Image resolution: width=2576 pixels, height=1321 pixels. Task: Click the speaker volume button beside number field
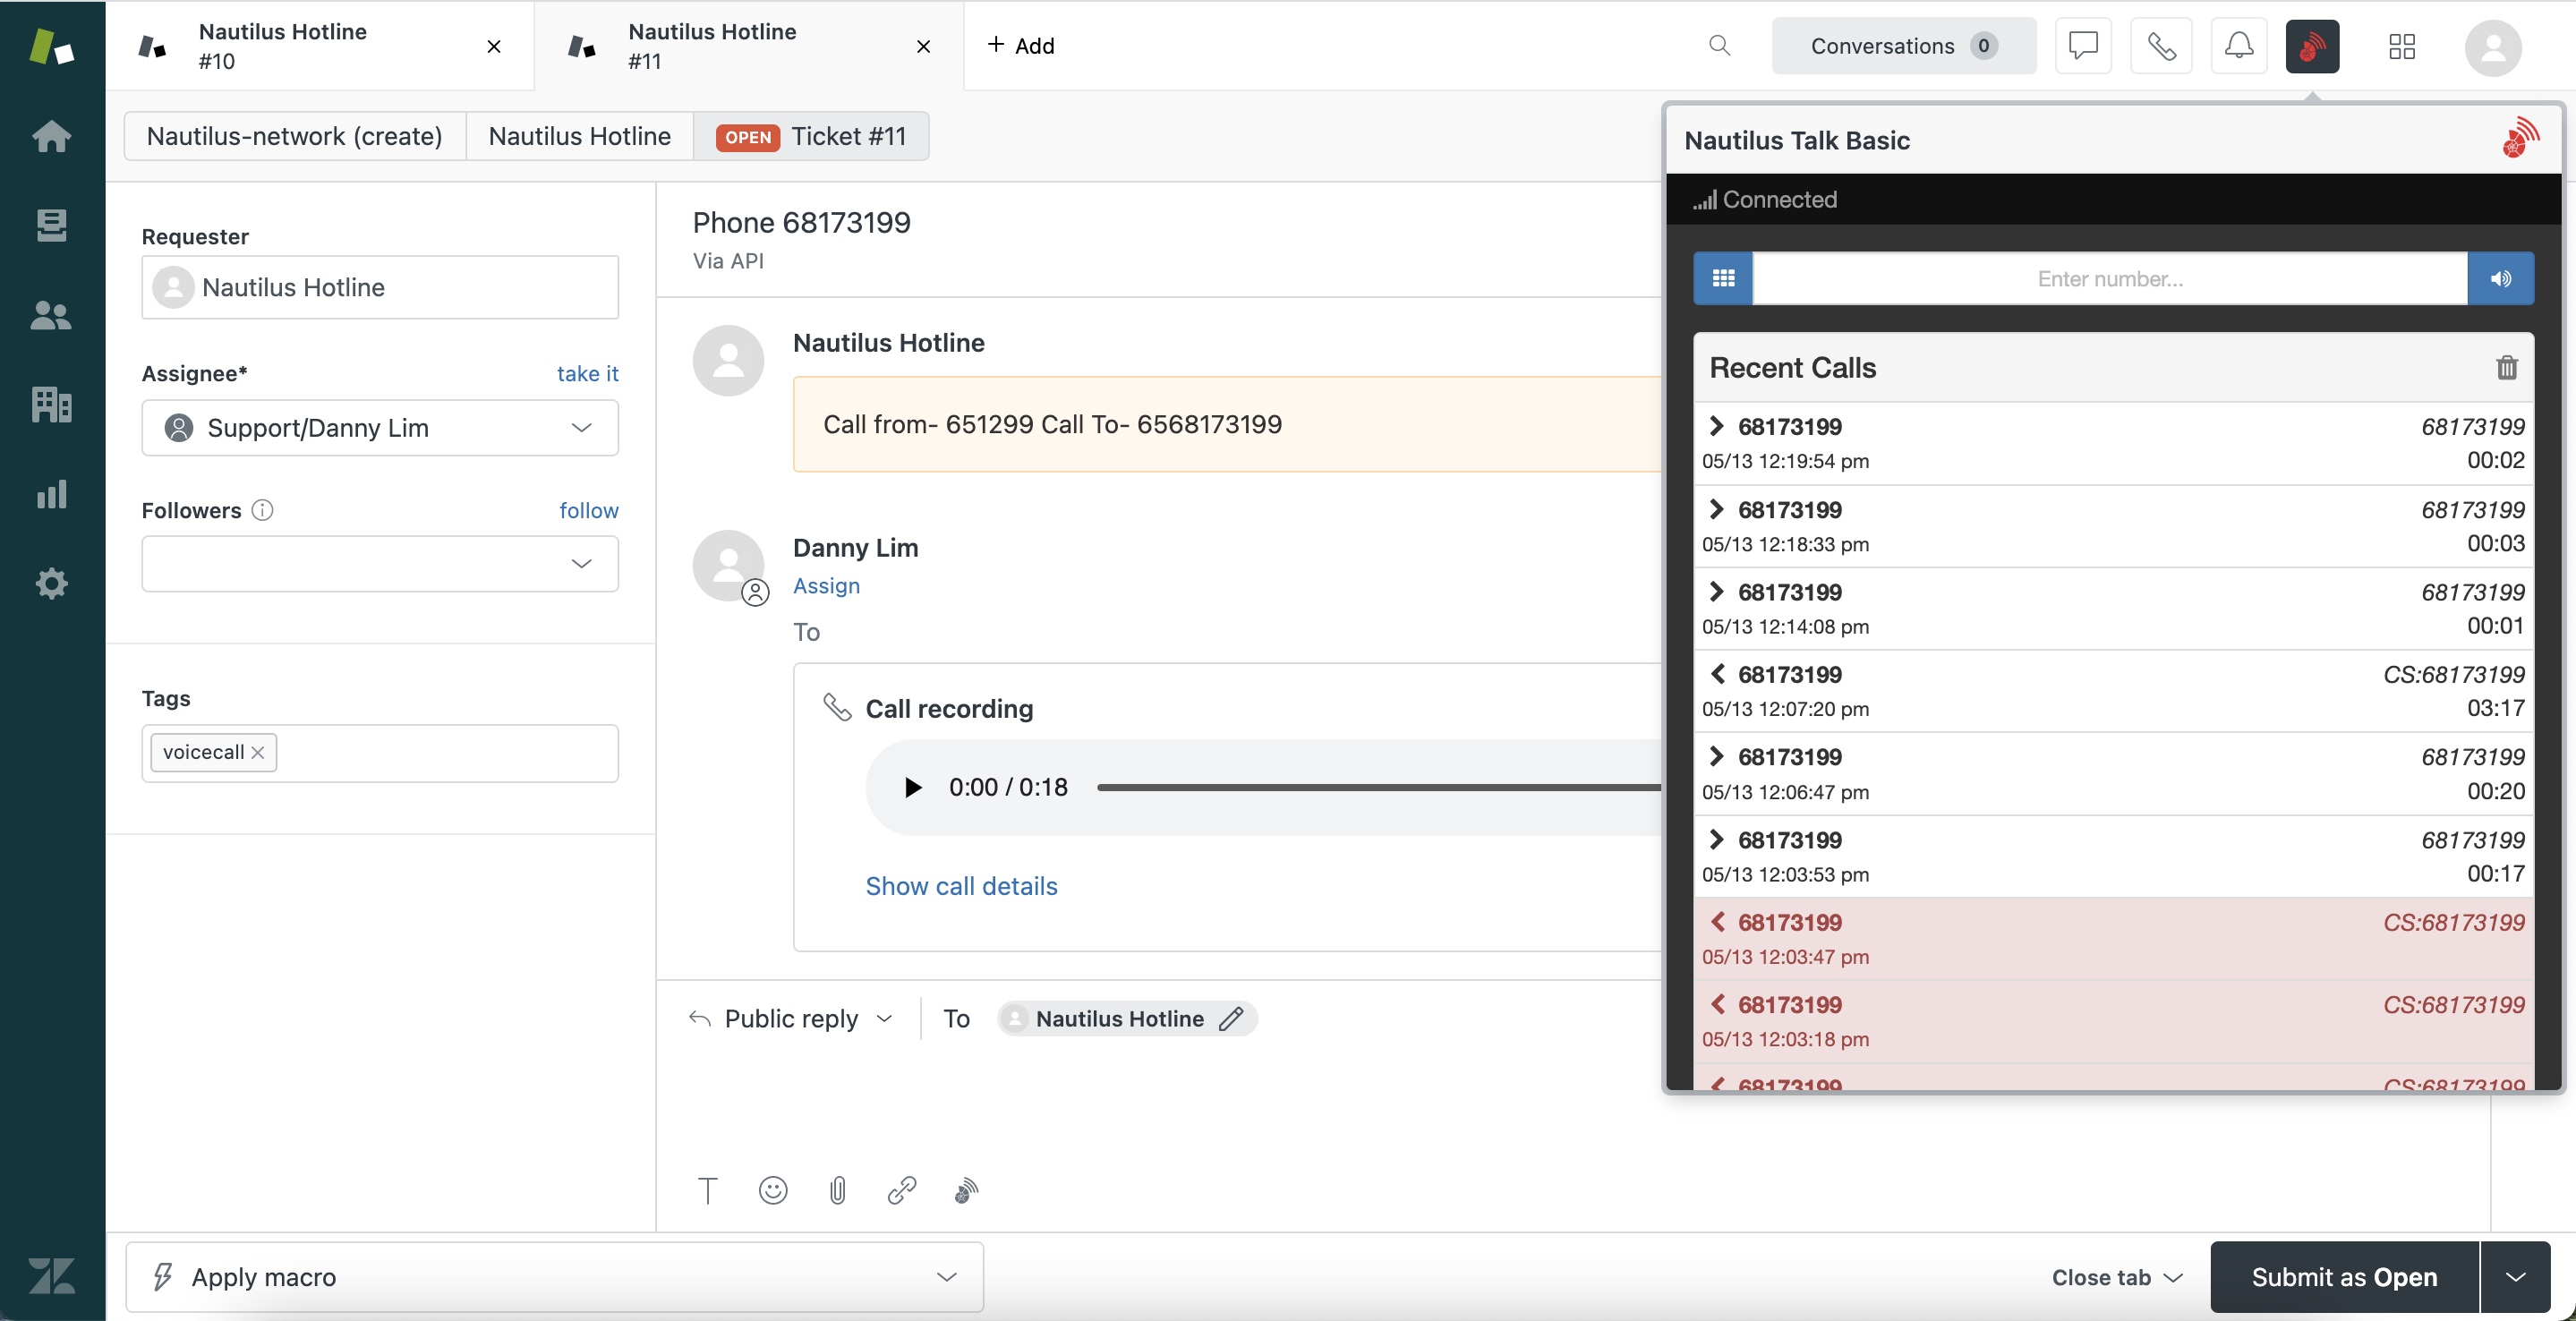tap(2500, 278)
